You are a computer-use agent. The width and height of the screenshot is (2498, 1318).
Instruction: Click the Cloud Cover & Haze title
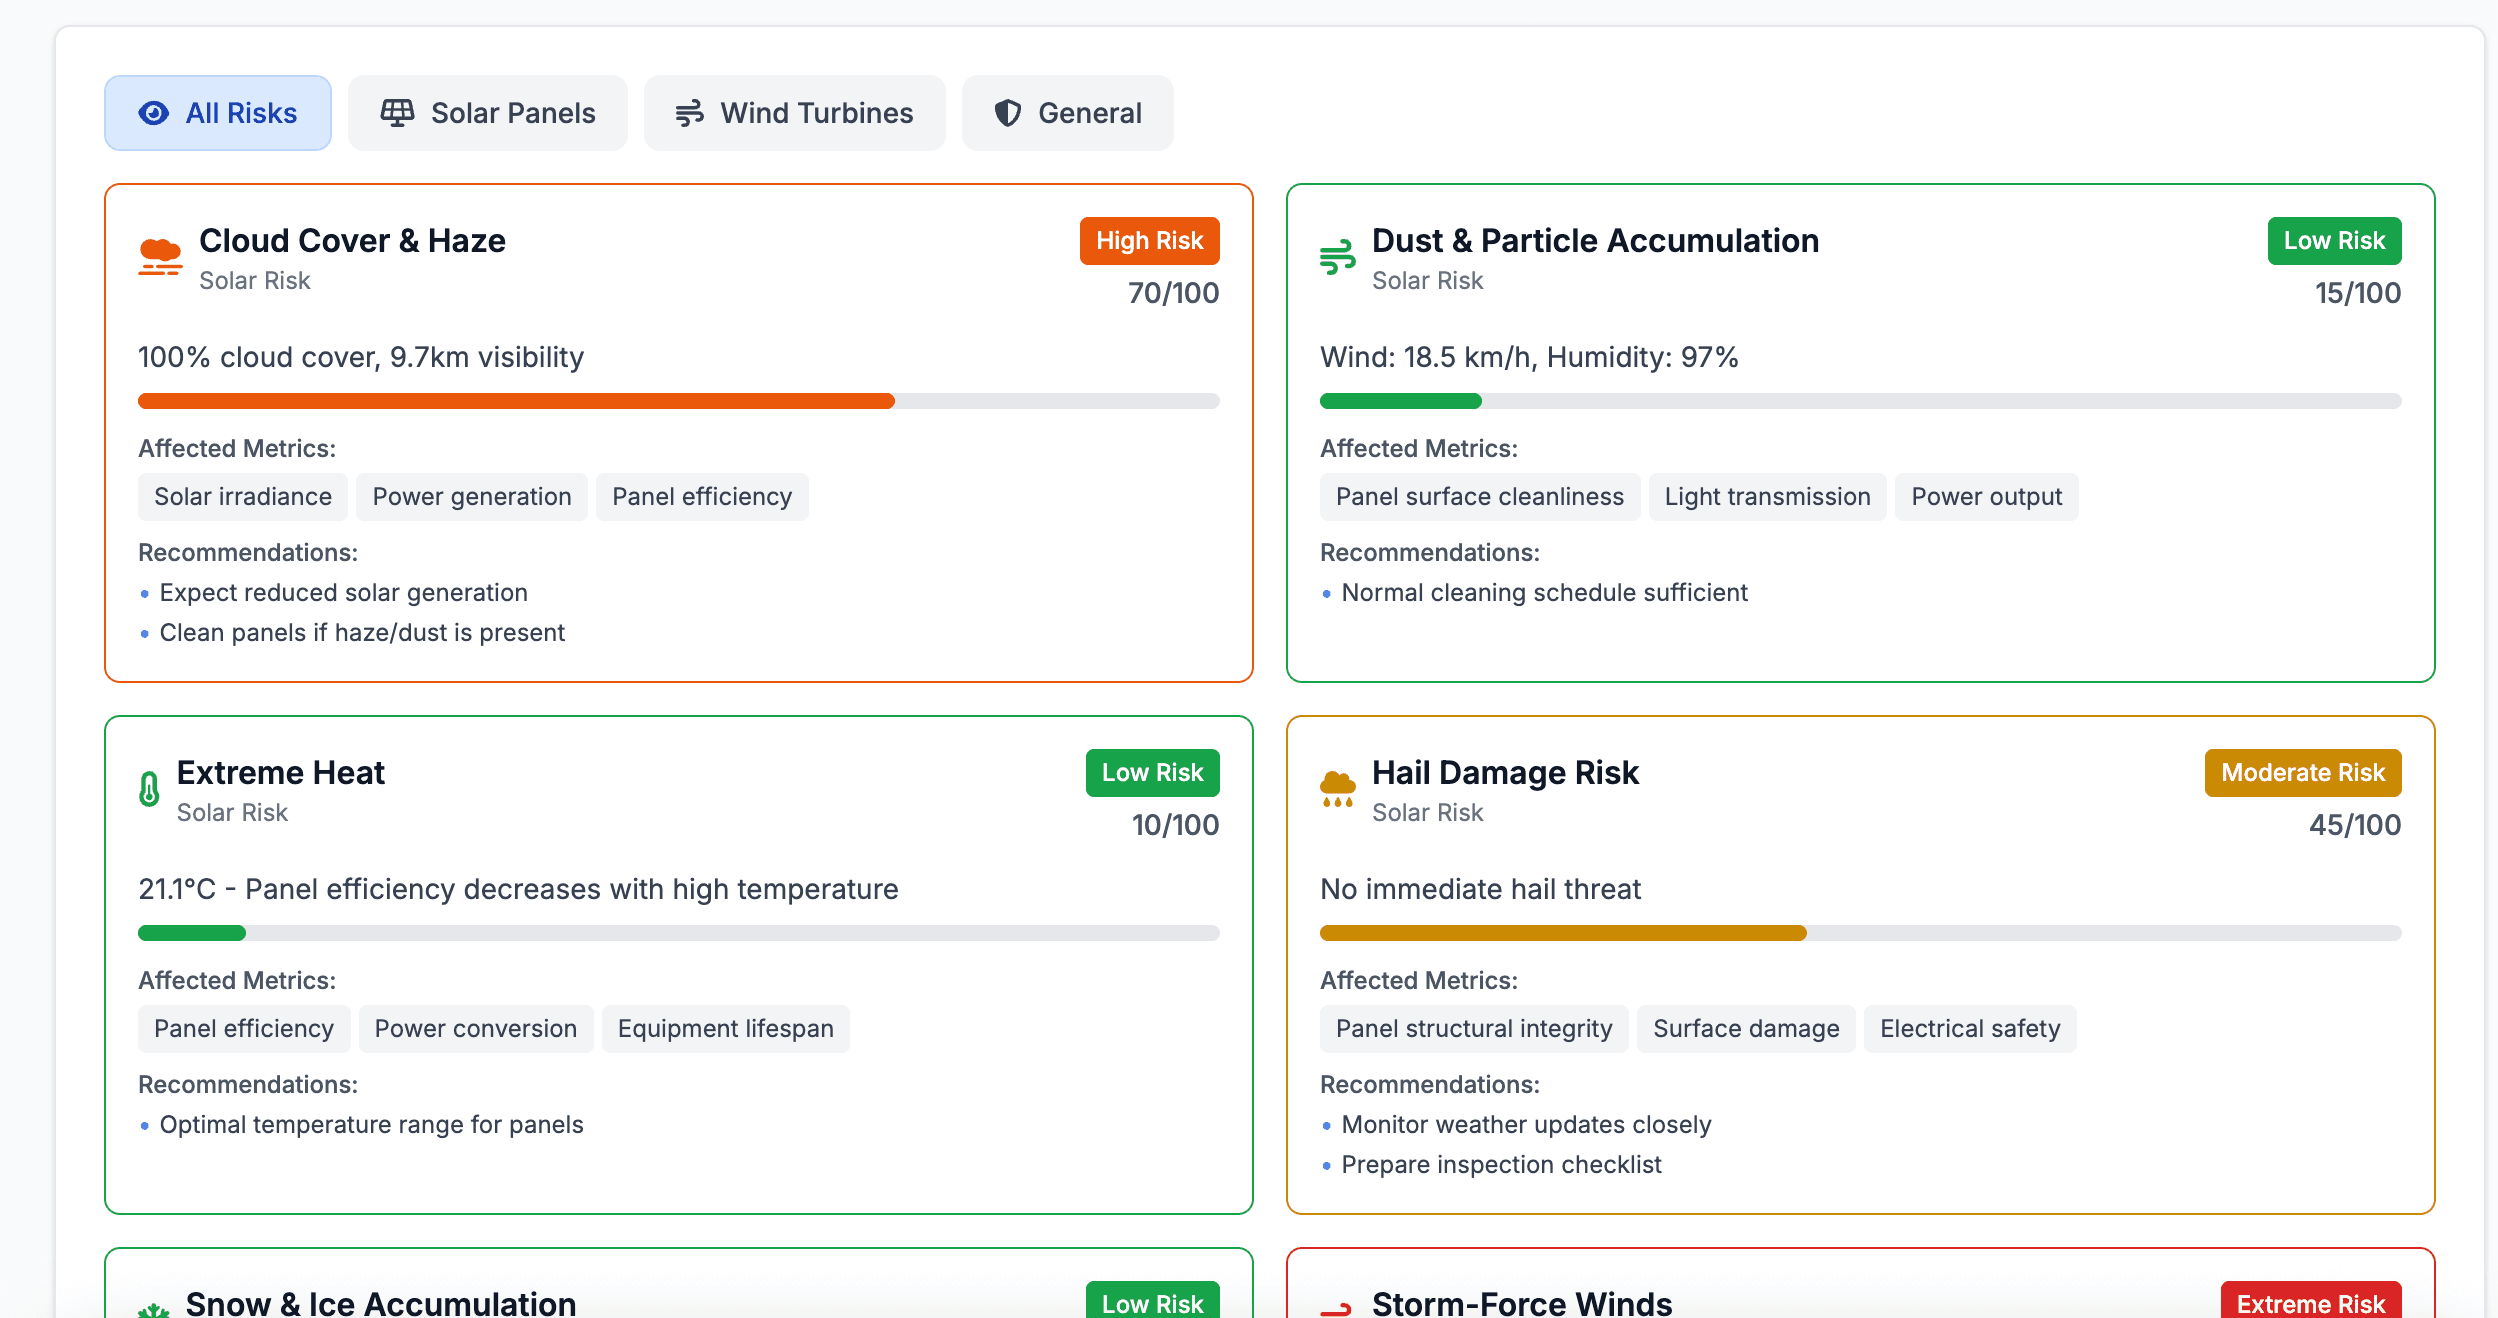tap(352, 241)
